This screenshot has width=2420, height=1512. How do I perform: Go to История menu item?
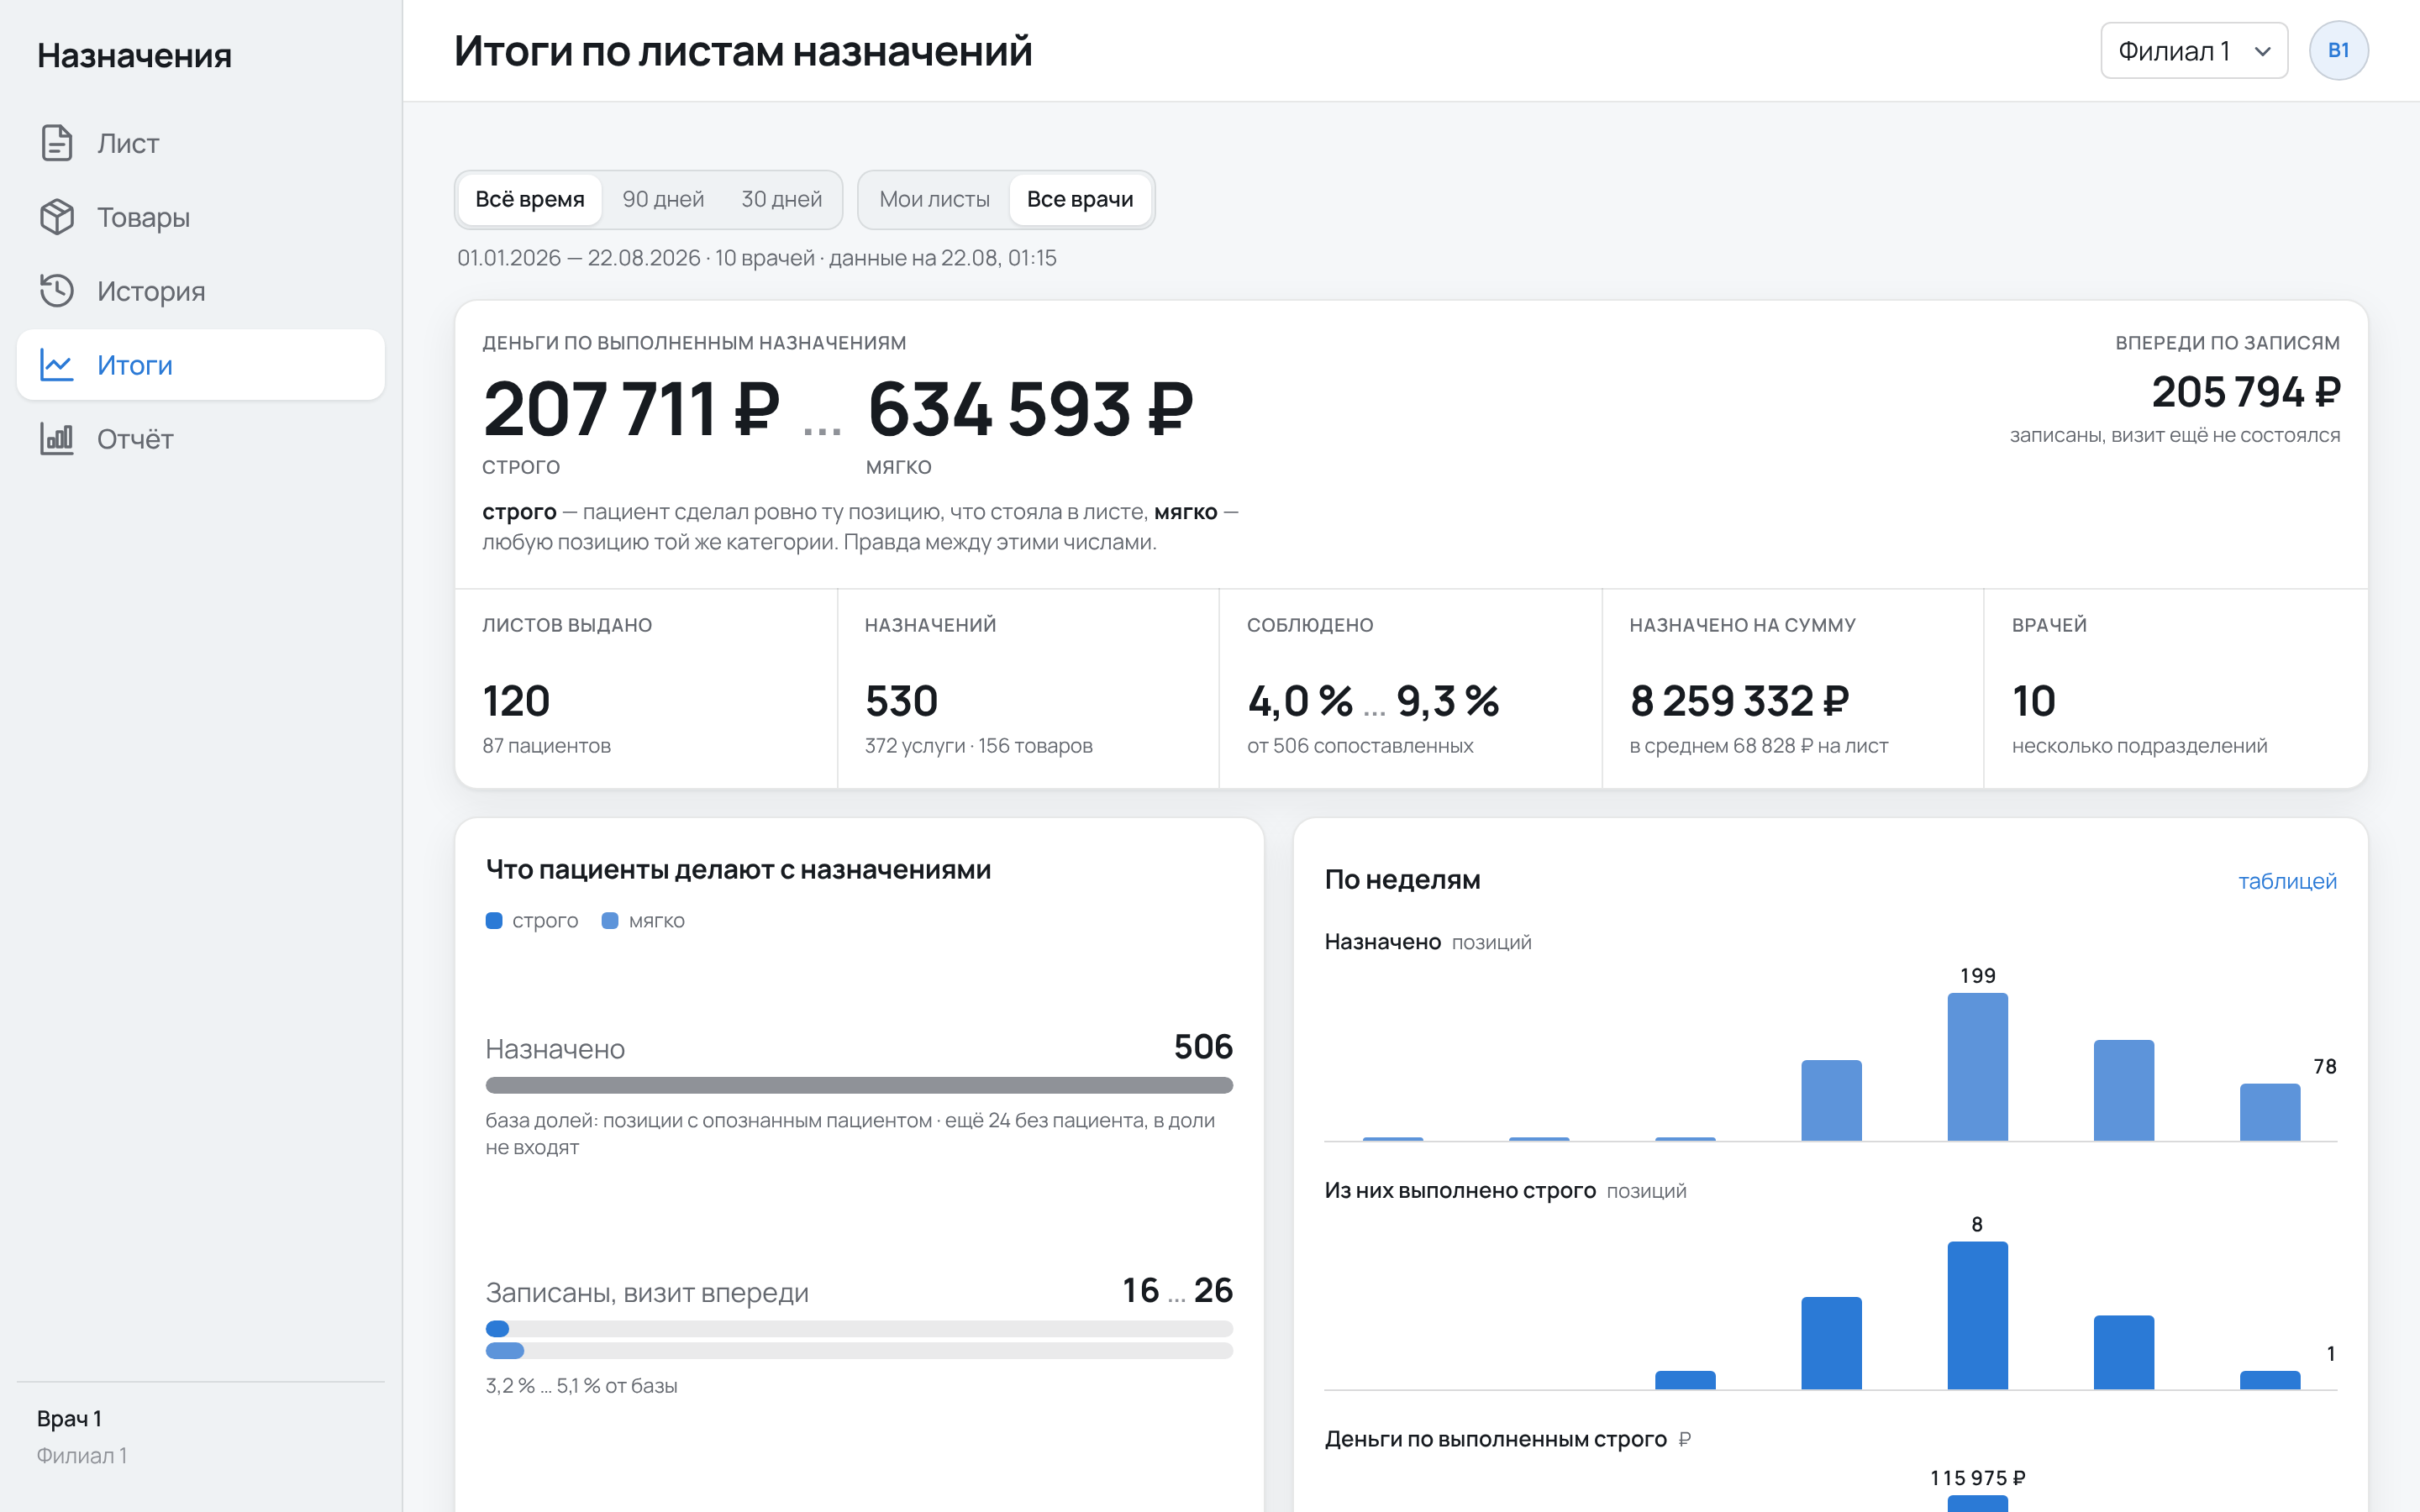(201, 291)
